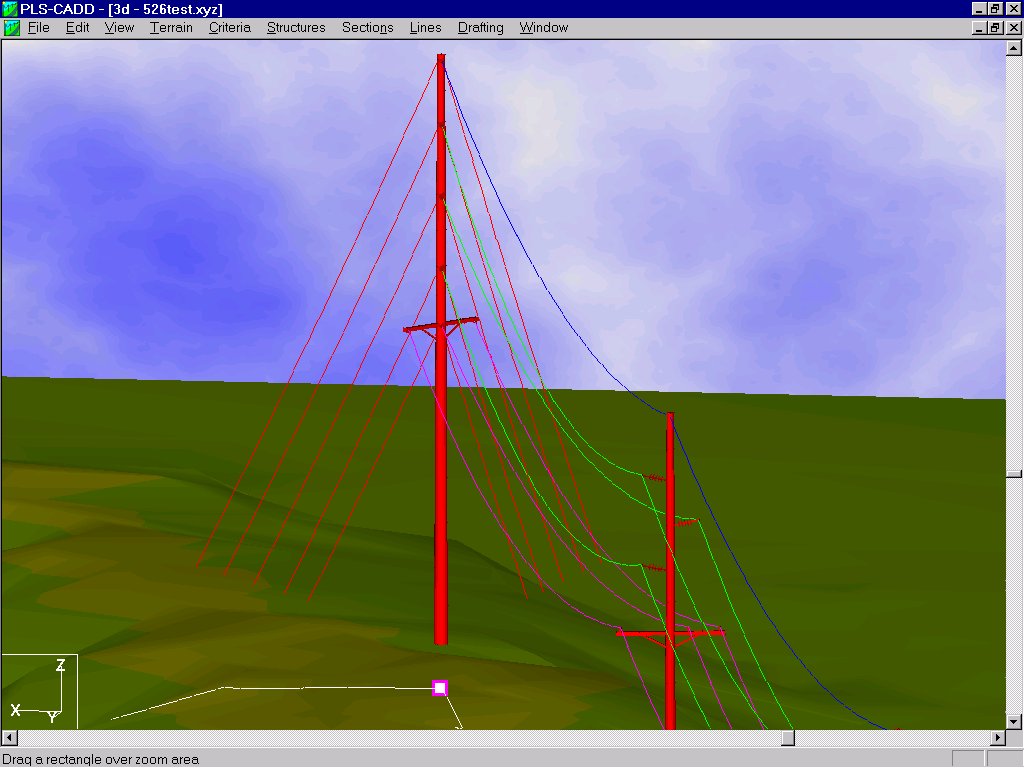Minimize the 3d document child window
This screenshot has width=1024, height=768.
(x=978, y=27)
